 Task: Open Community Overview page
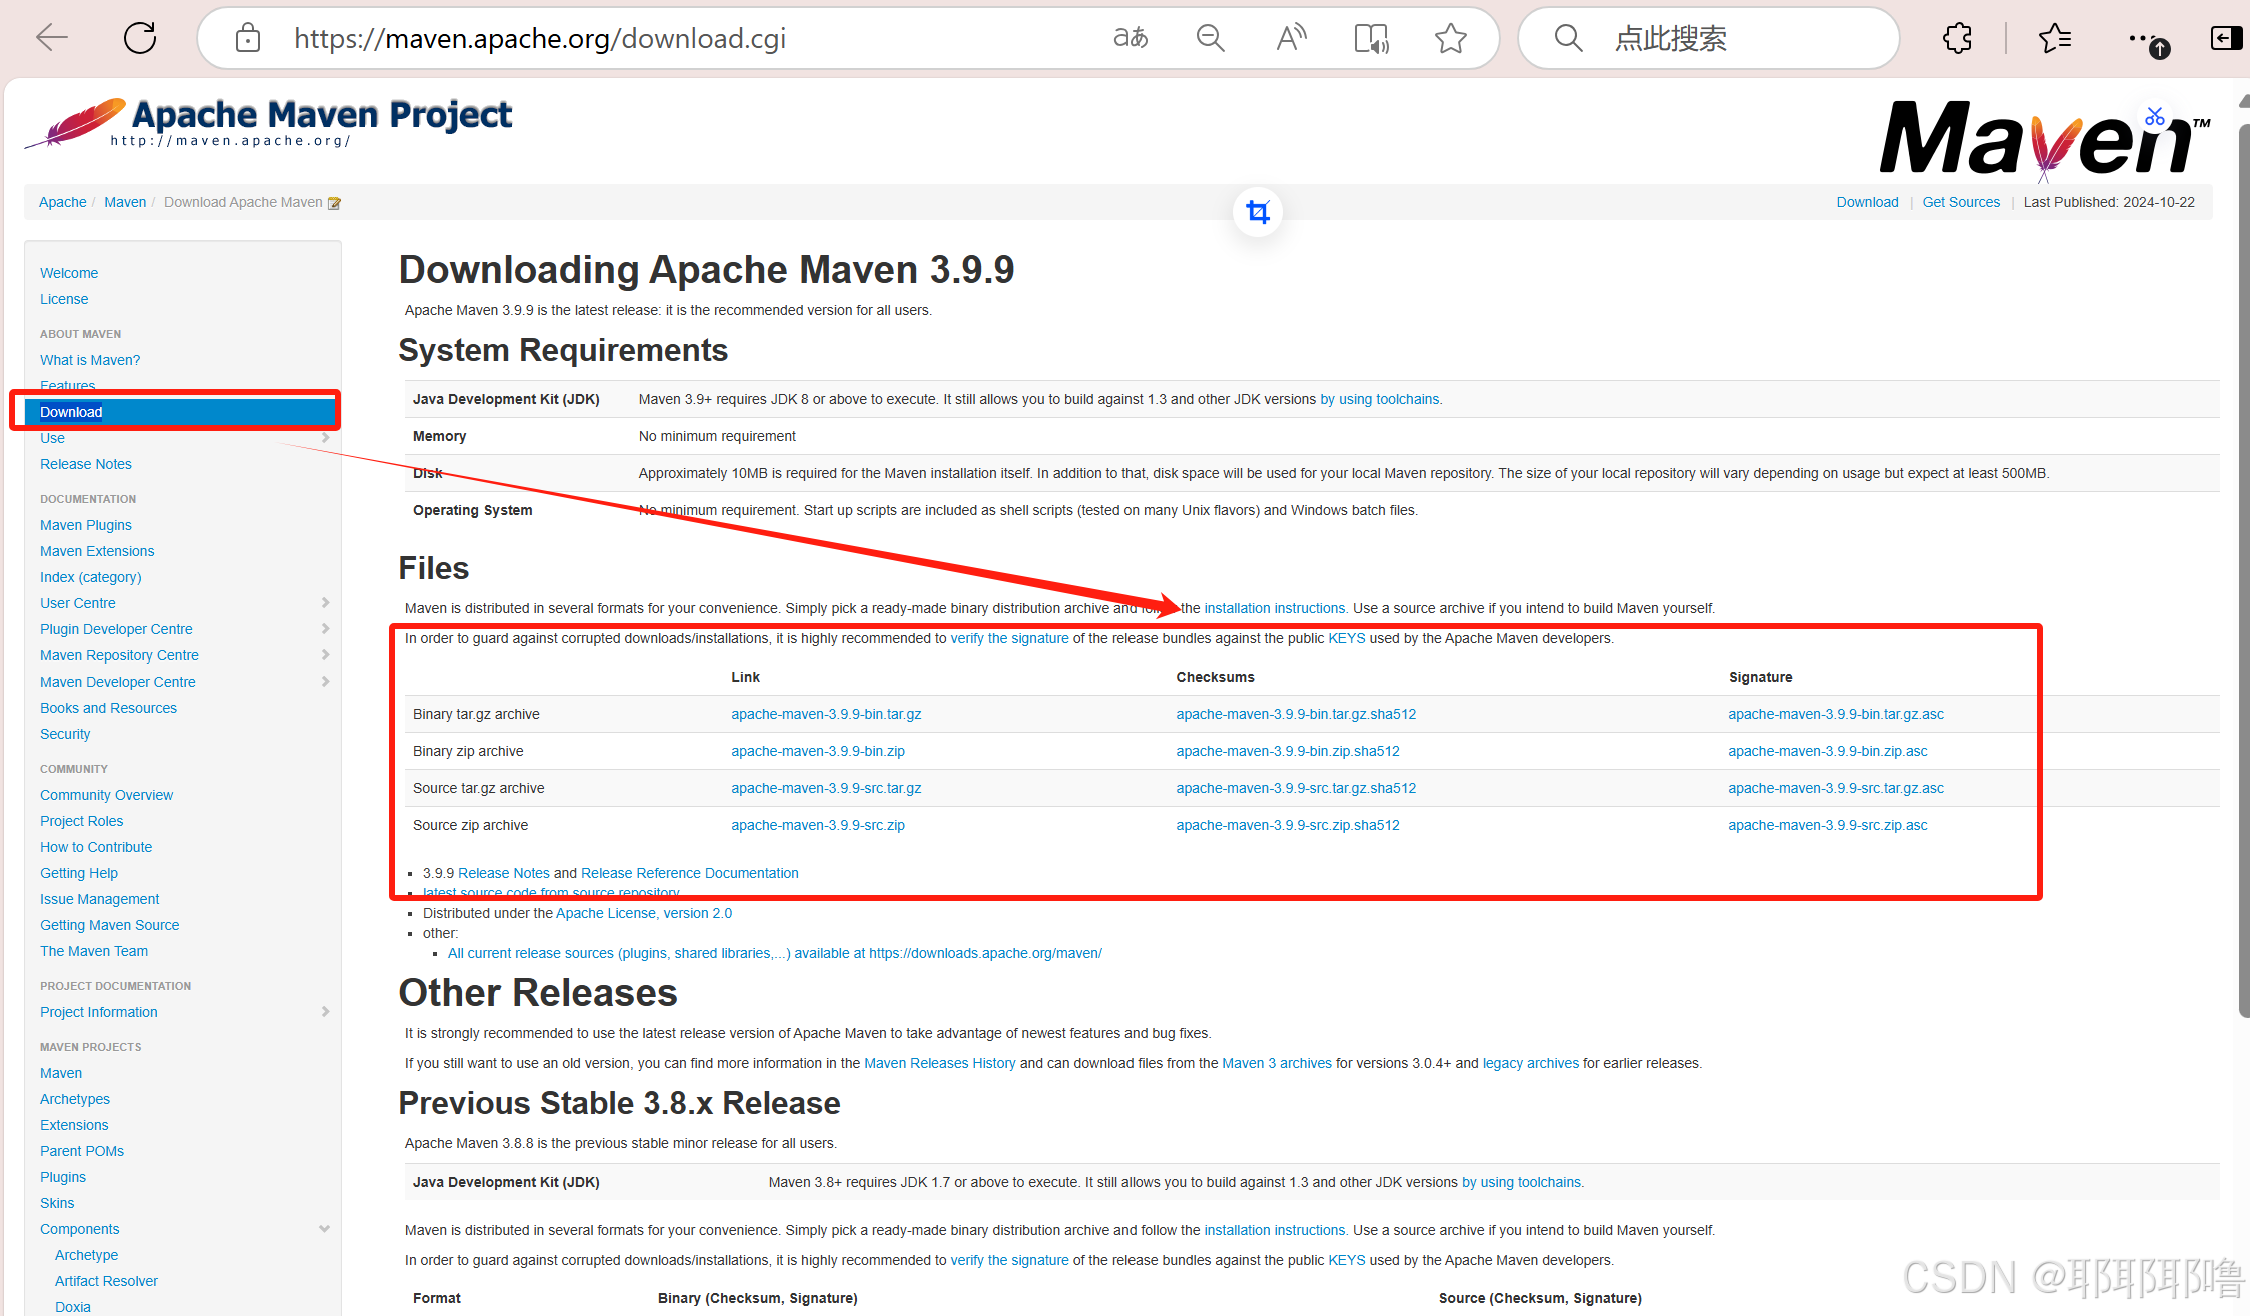click(107, 795)
